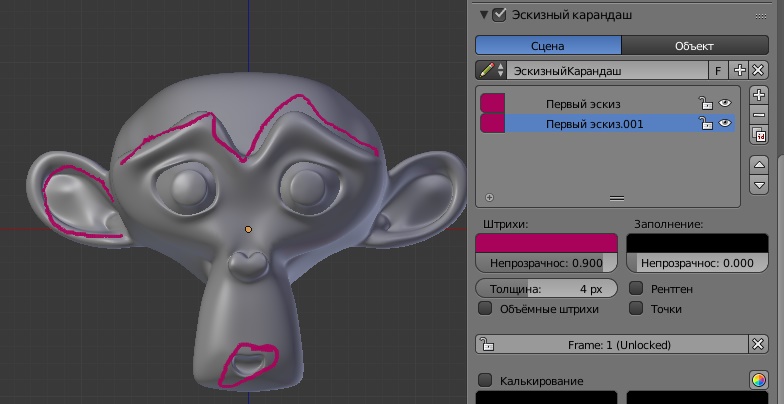
Task: Switch to the Объект tab
Action: tap(694, 46)
